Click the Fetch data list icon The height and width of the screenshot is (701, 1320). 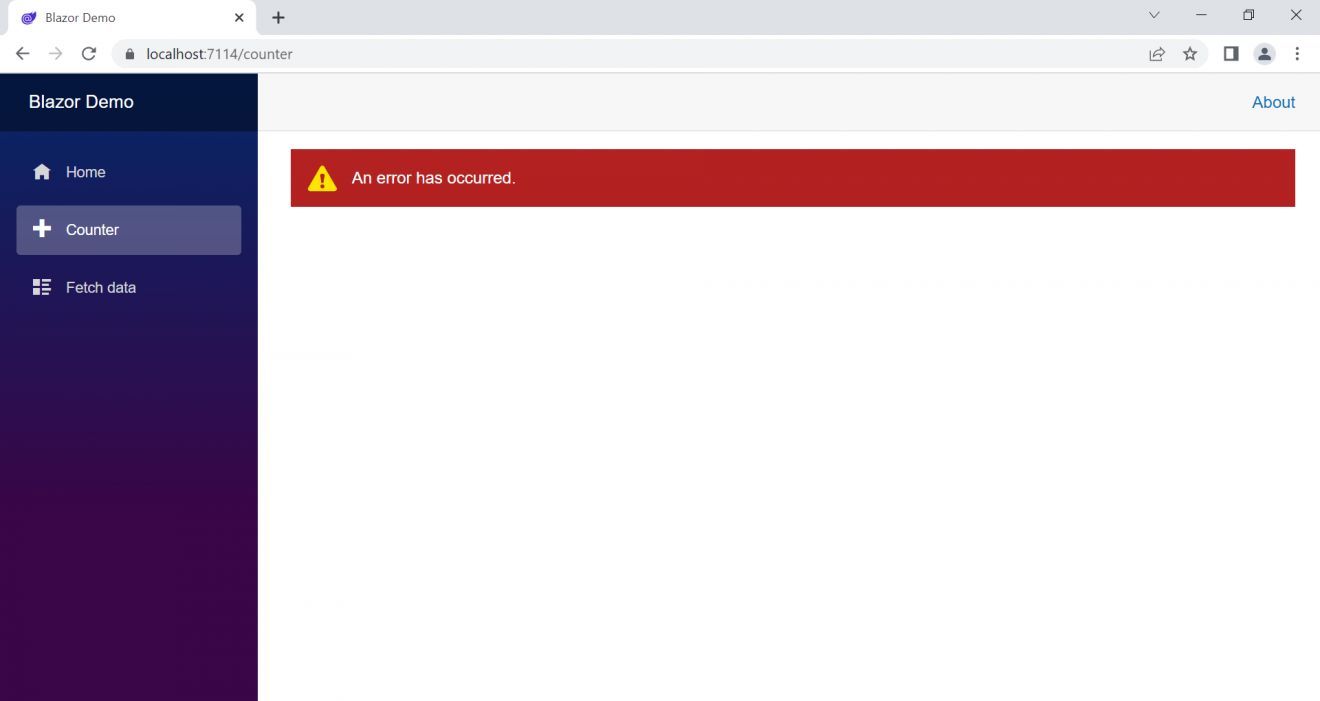[41, 287]
